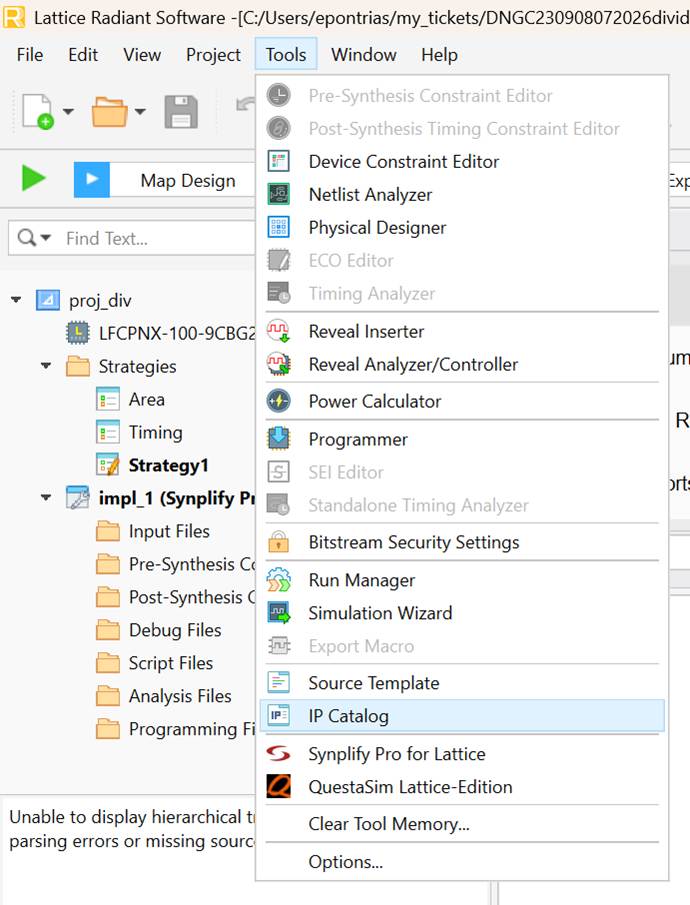This screenshot has height=905, width=690.
Task: Collapse the proj_div tree node
Action: click(x=16, y=300)
